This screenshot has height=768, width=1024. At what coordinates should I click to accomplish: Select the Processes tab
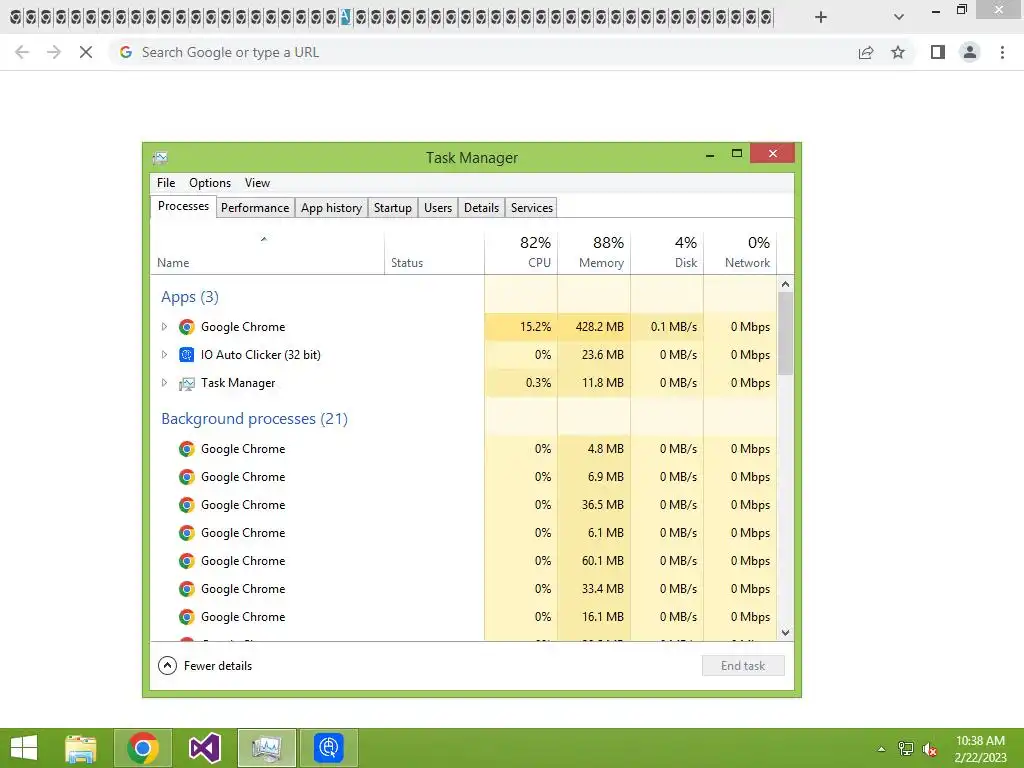tap(184, 206)
